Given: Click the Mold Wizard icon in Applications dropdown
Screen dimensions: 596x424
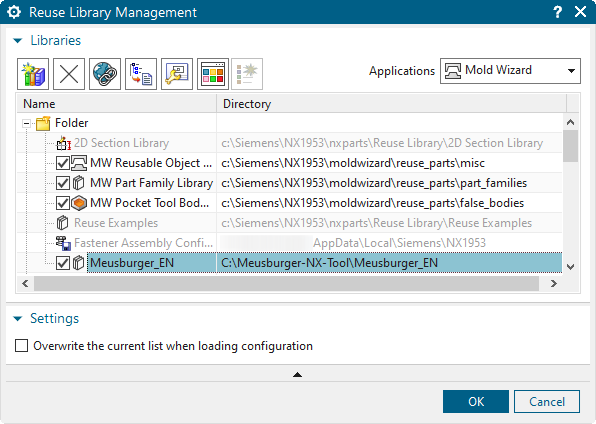Looking at the screenshot, I should (x=453, y=71).
